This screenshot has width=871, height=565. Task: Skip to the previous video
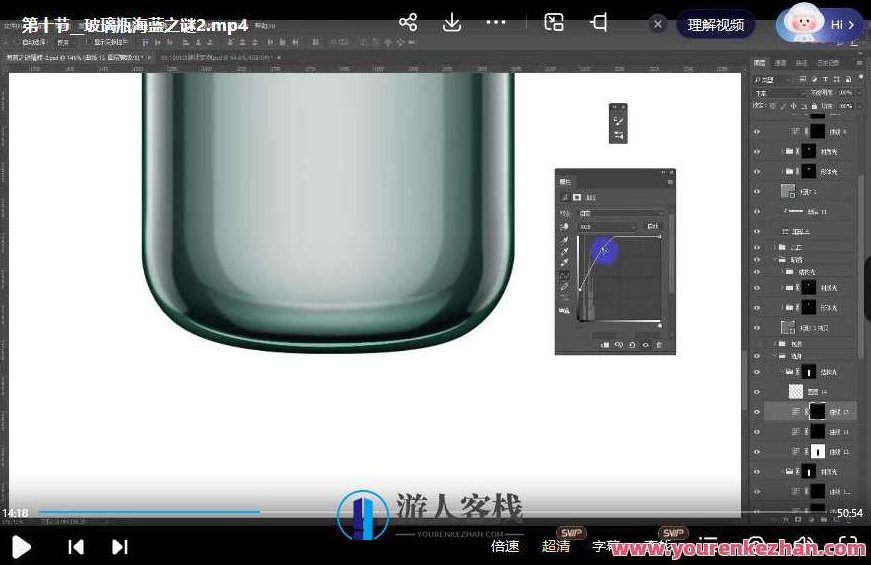tap(76, 547)
